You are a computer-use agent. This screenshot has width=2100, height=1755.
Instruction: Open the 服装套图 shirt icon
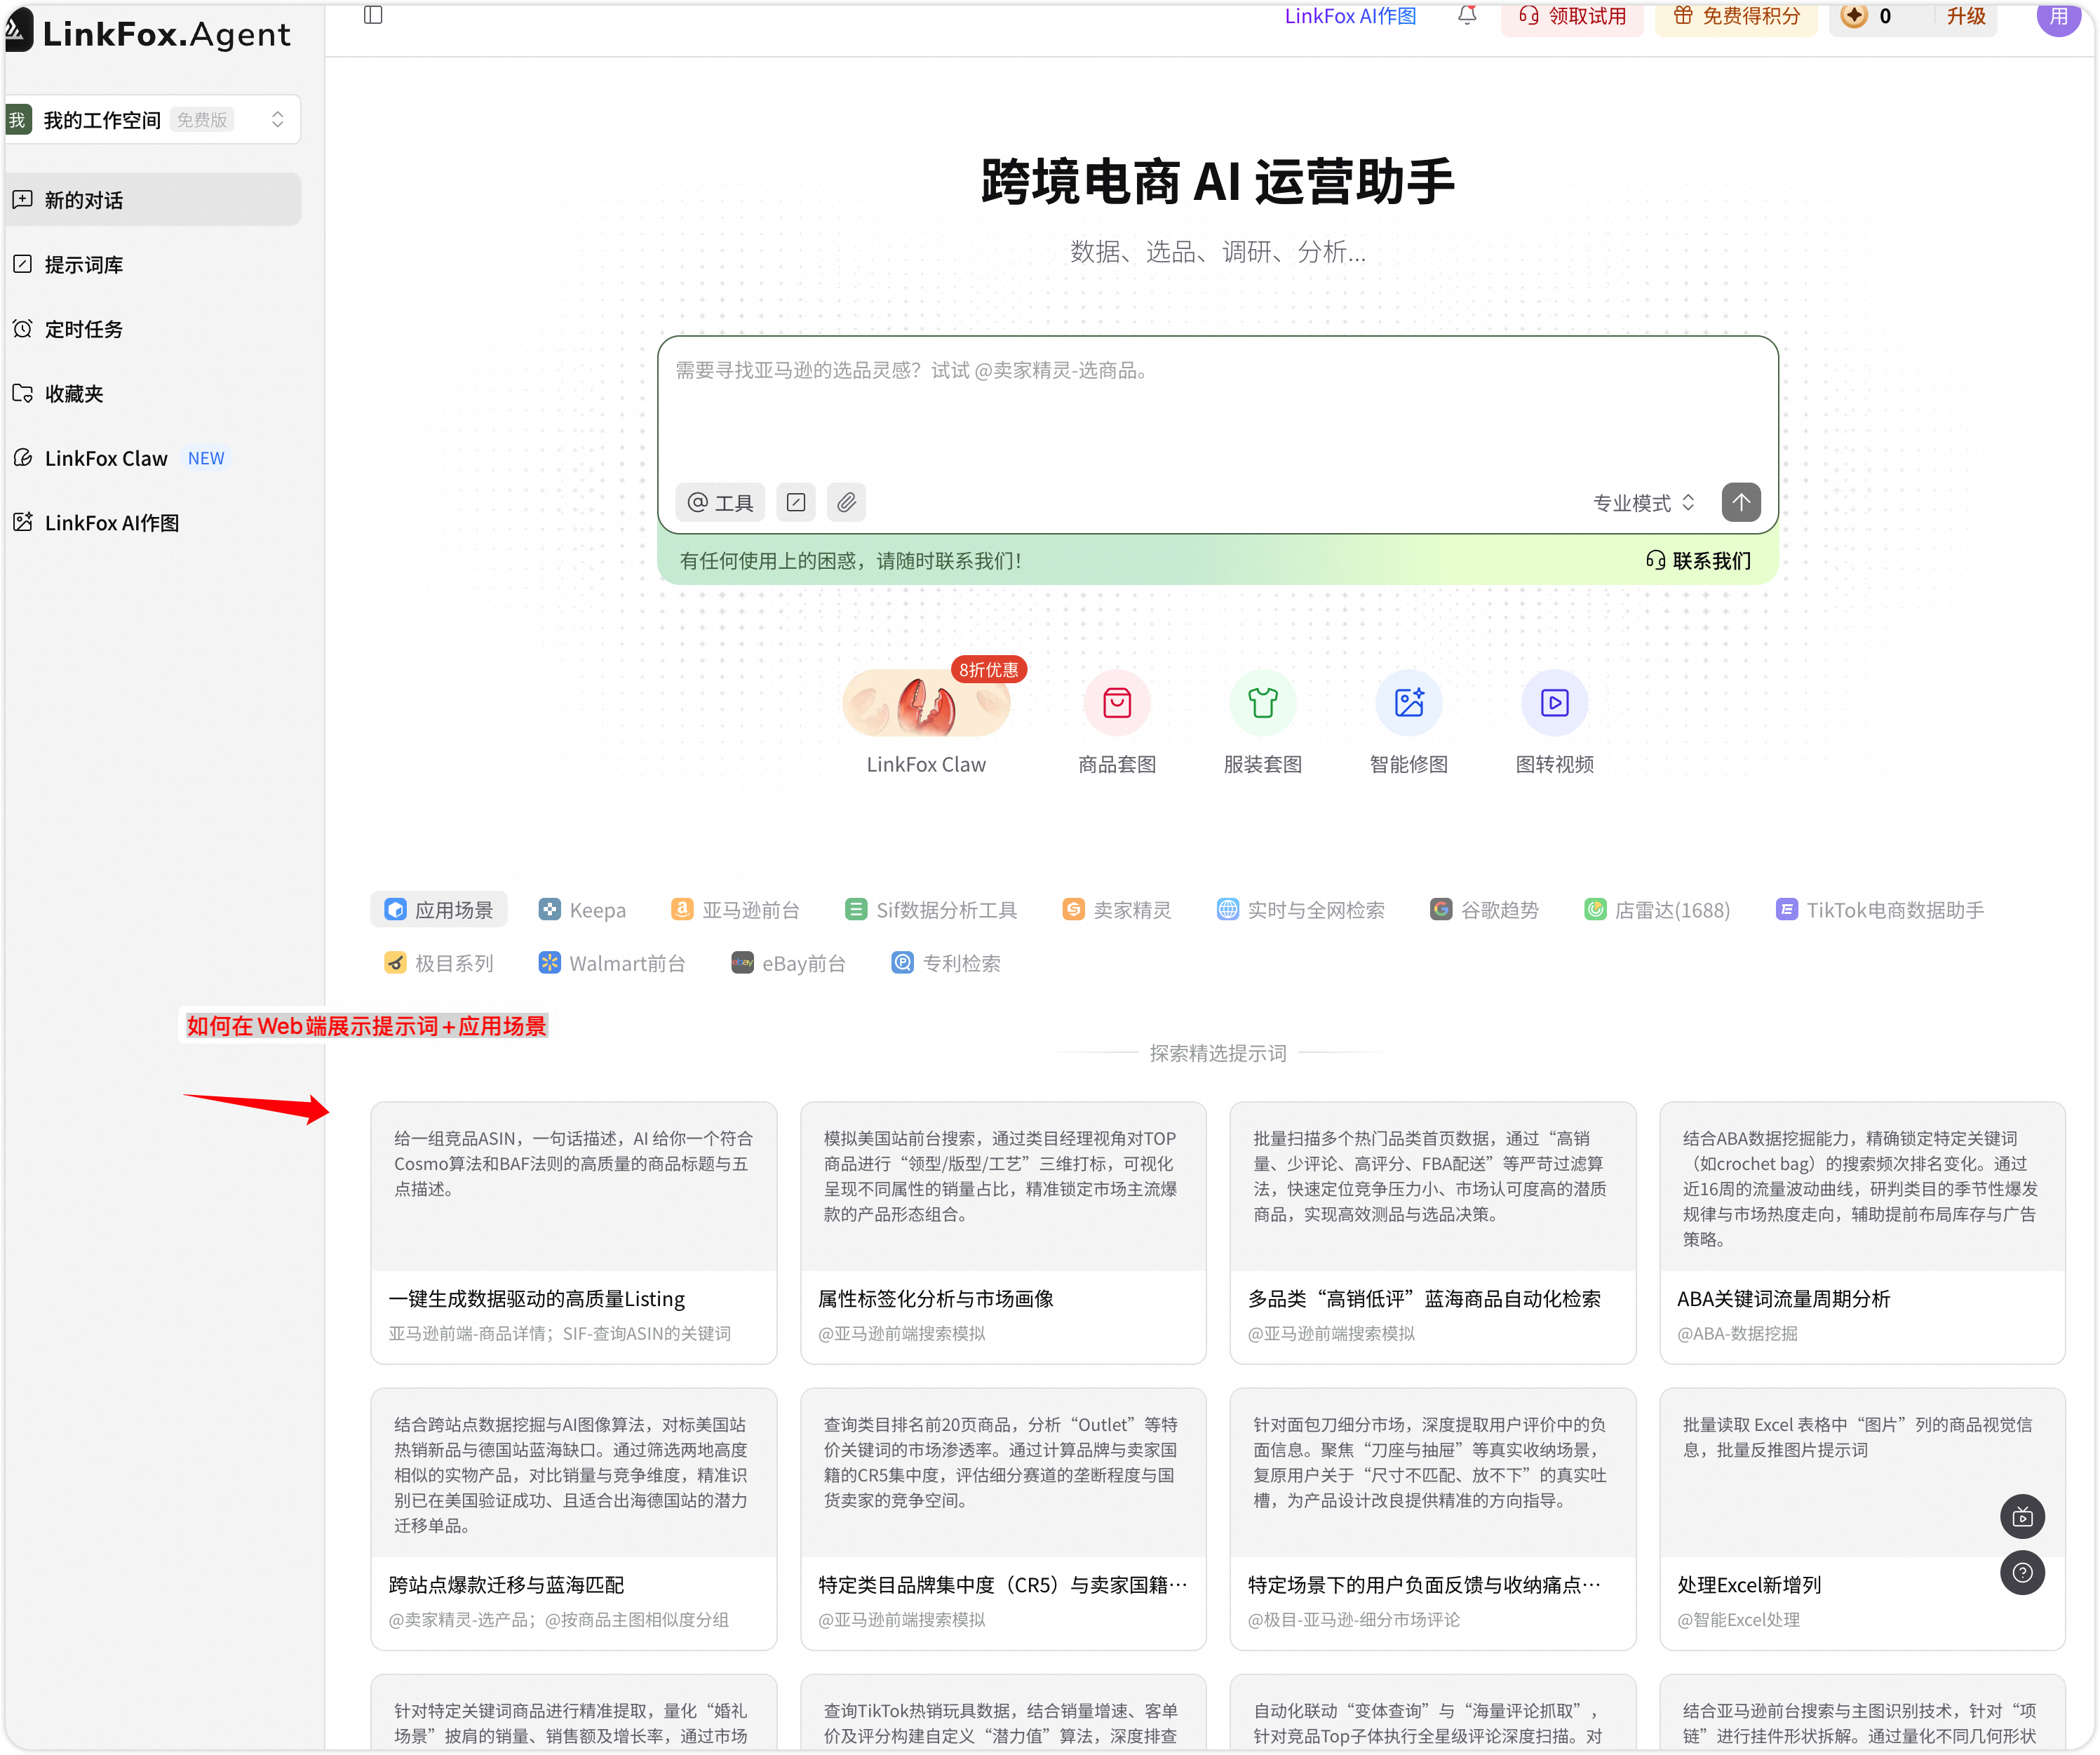[x=1262, y=703]
